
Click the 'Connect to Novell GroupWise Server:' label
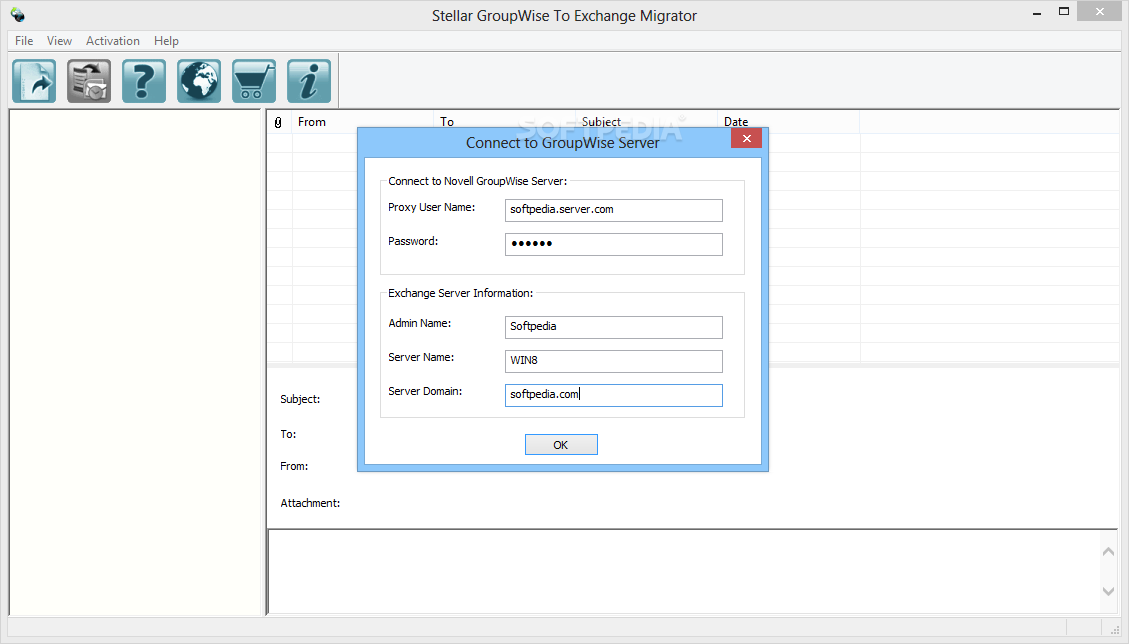(478, 182)
